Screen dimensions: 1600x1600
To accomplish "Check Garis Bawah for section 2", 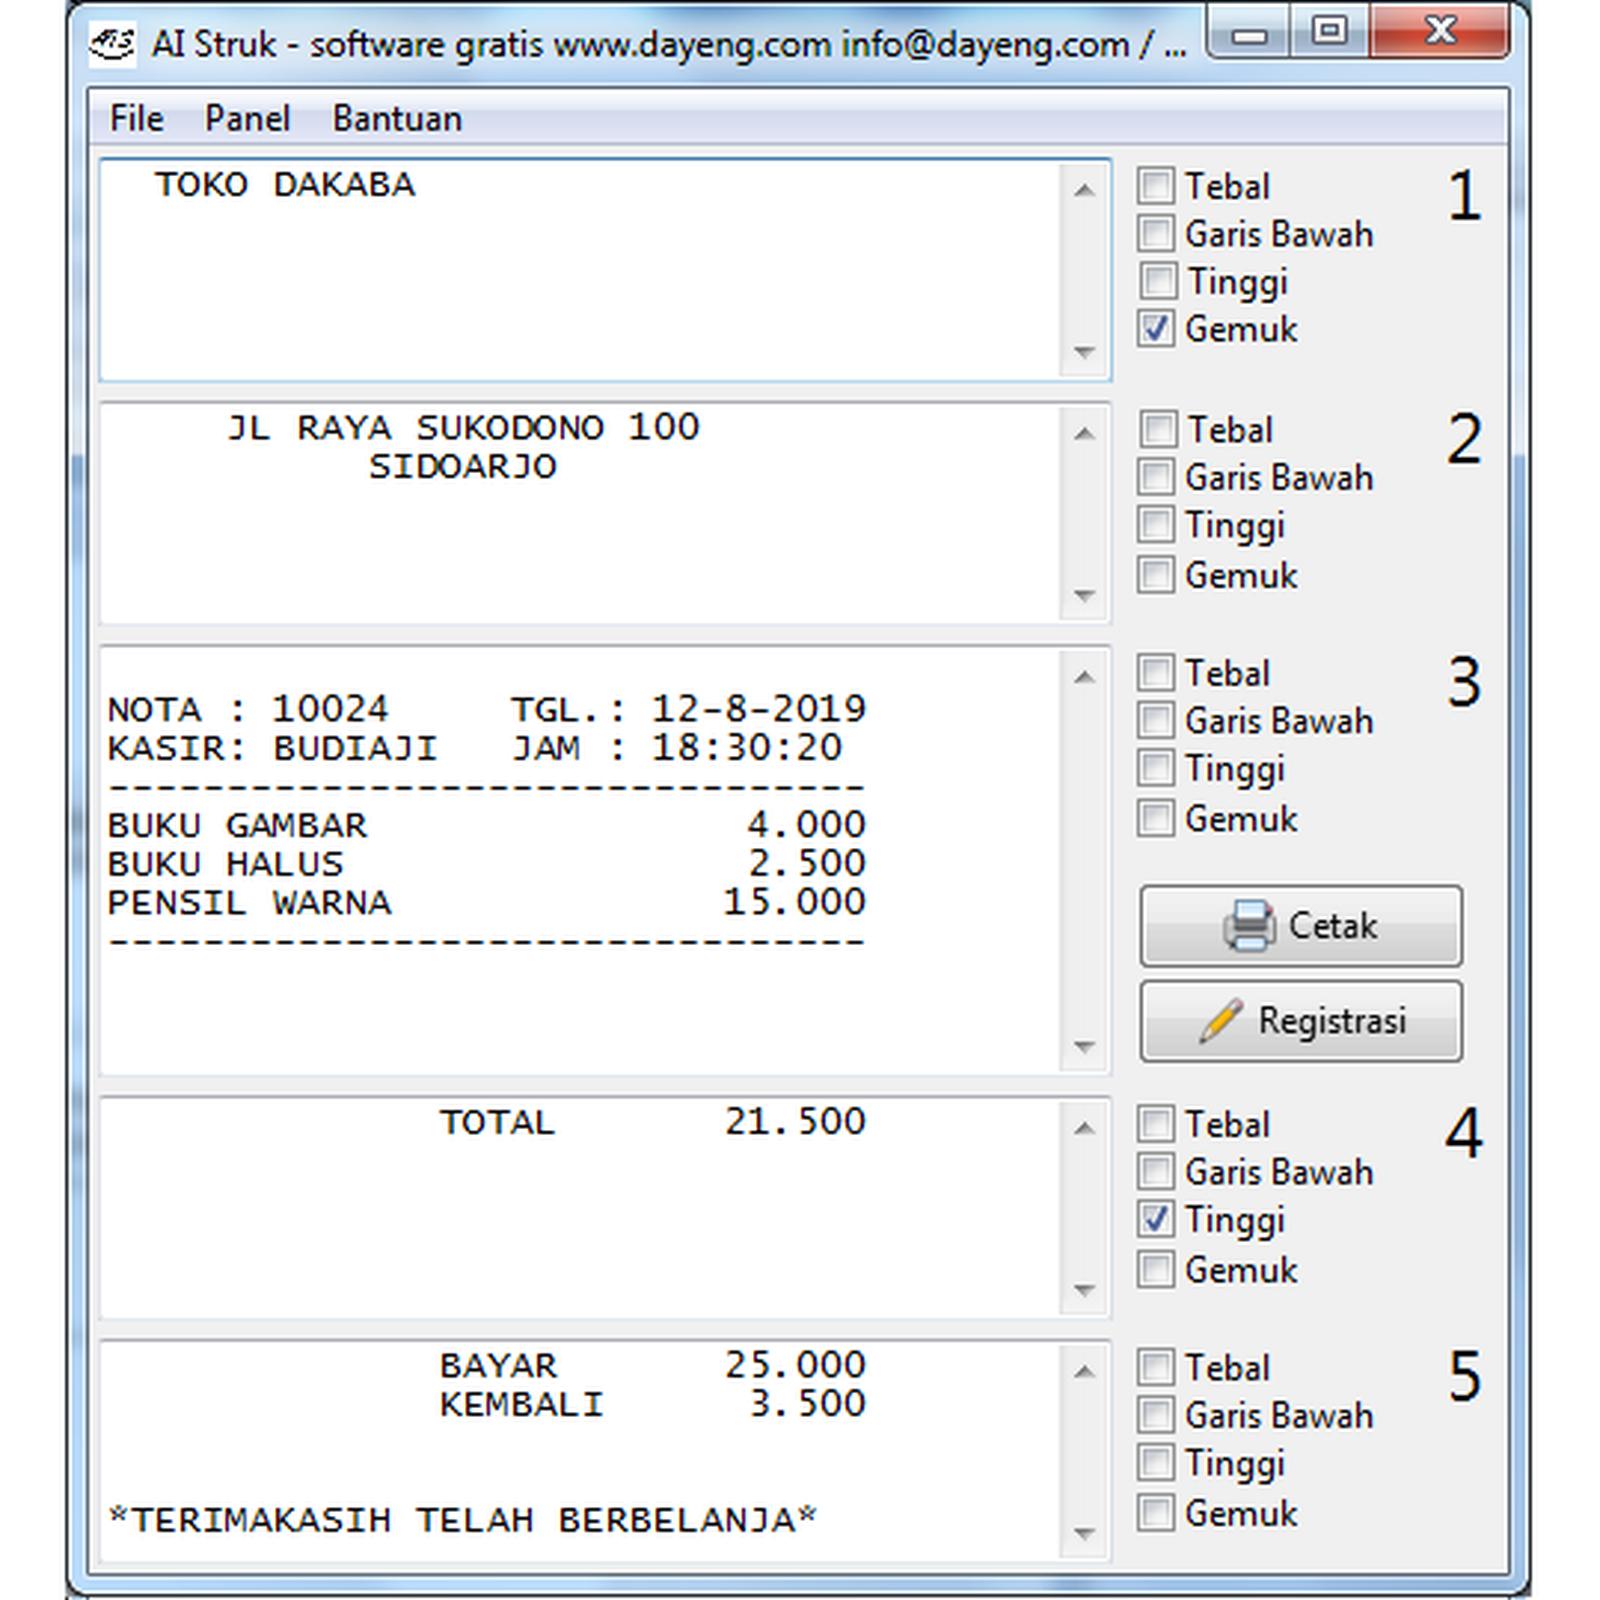I will 1156,478.
